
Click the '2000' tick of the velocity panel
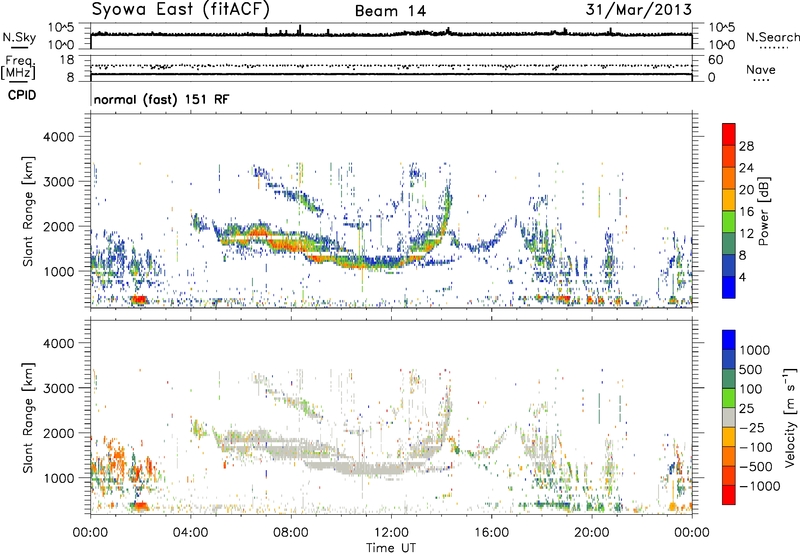coord(59,433)
